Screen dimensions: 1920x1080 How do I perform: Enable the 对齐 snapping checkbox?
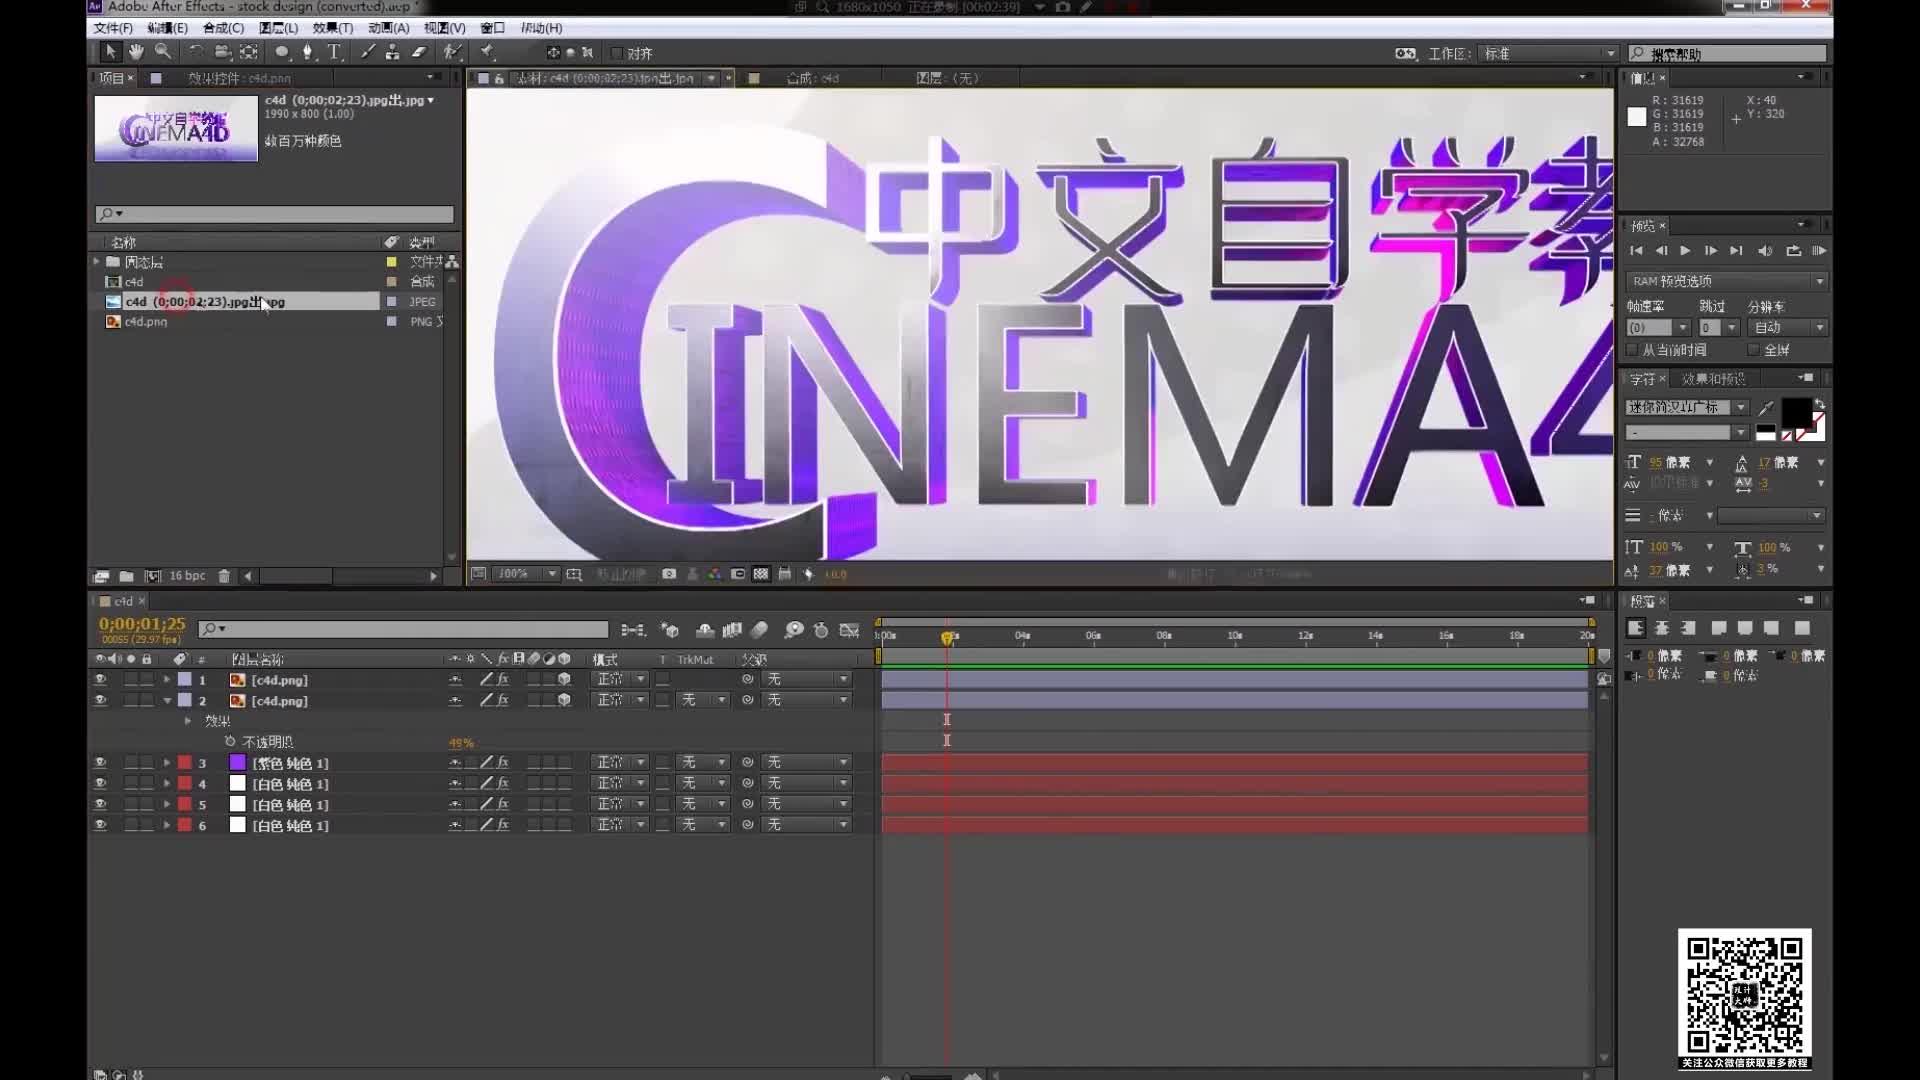[x=617, y=53]
